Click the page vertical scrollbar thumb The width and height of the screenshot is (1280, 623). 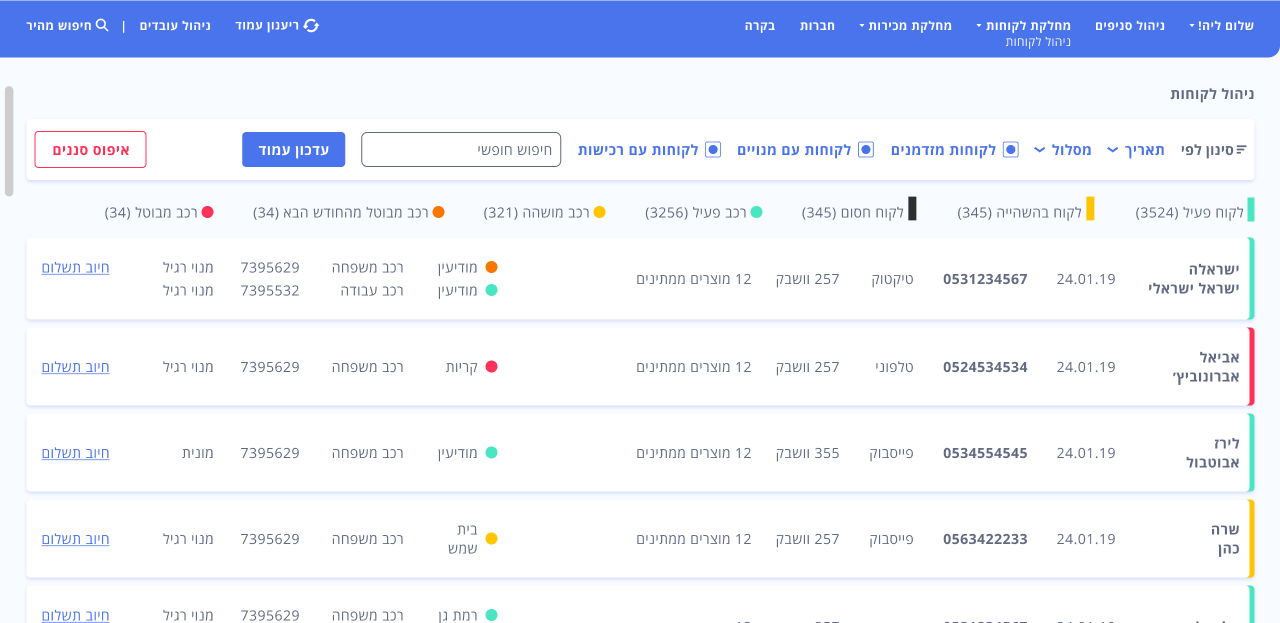(x=9, y=141)
